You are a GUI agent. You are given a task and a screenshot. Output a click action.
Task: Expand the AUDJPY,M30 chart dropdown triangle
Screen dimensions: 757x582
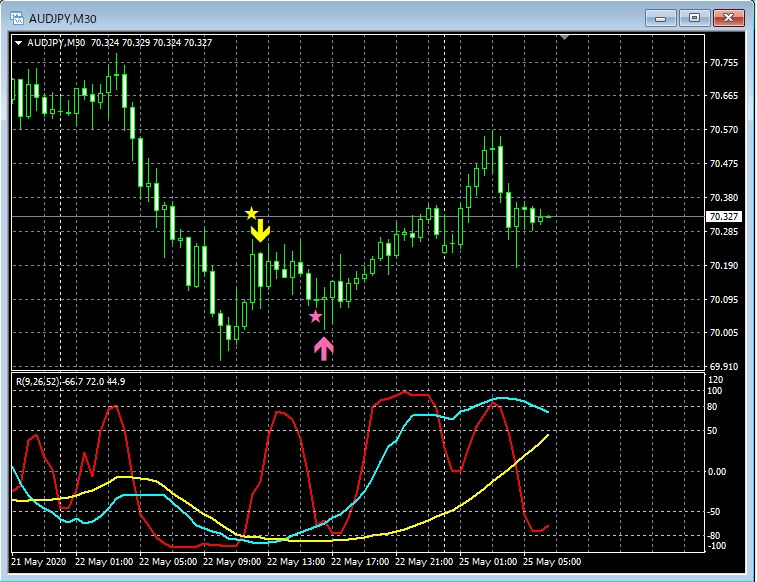pos(18,43)
